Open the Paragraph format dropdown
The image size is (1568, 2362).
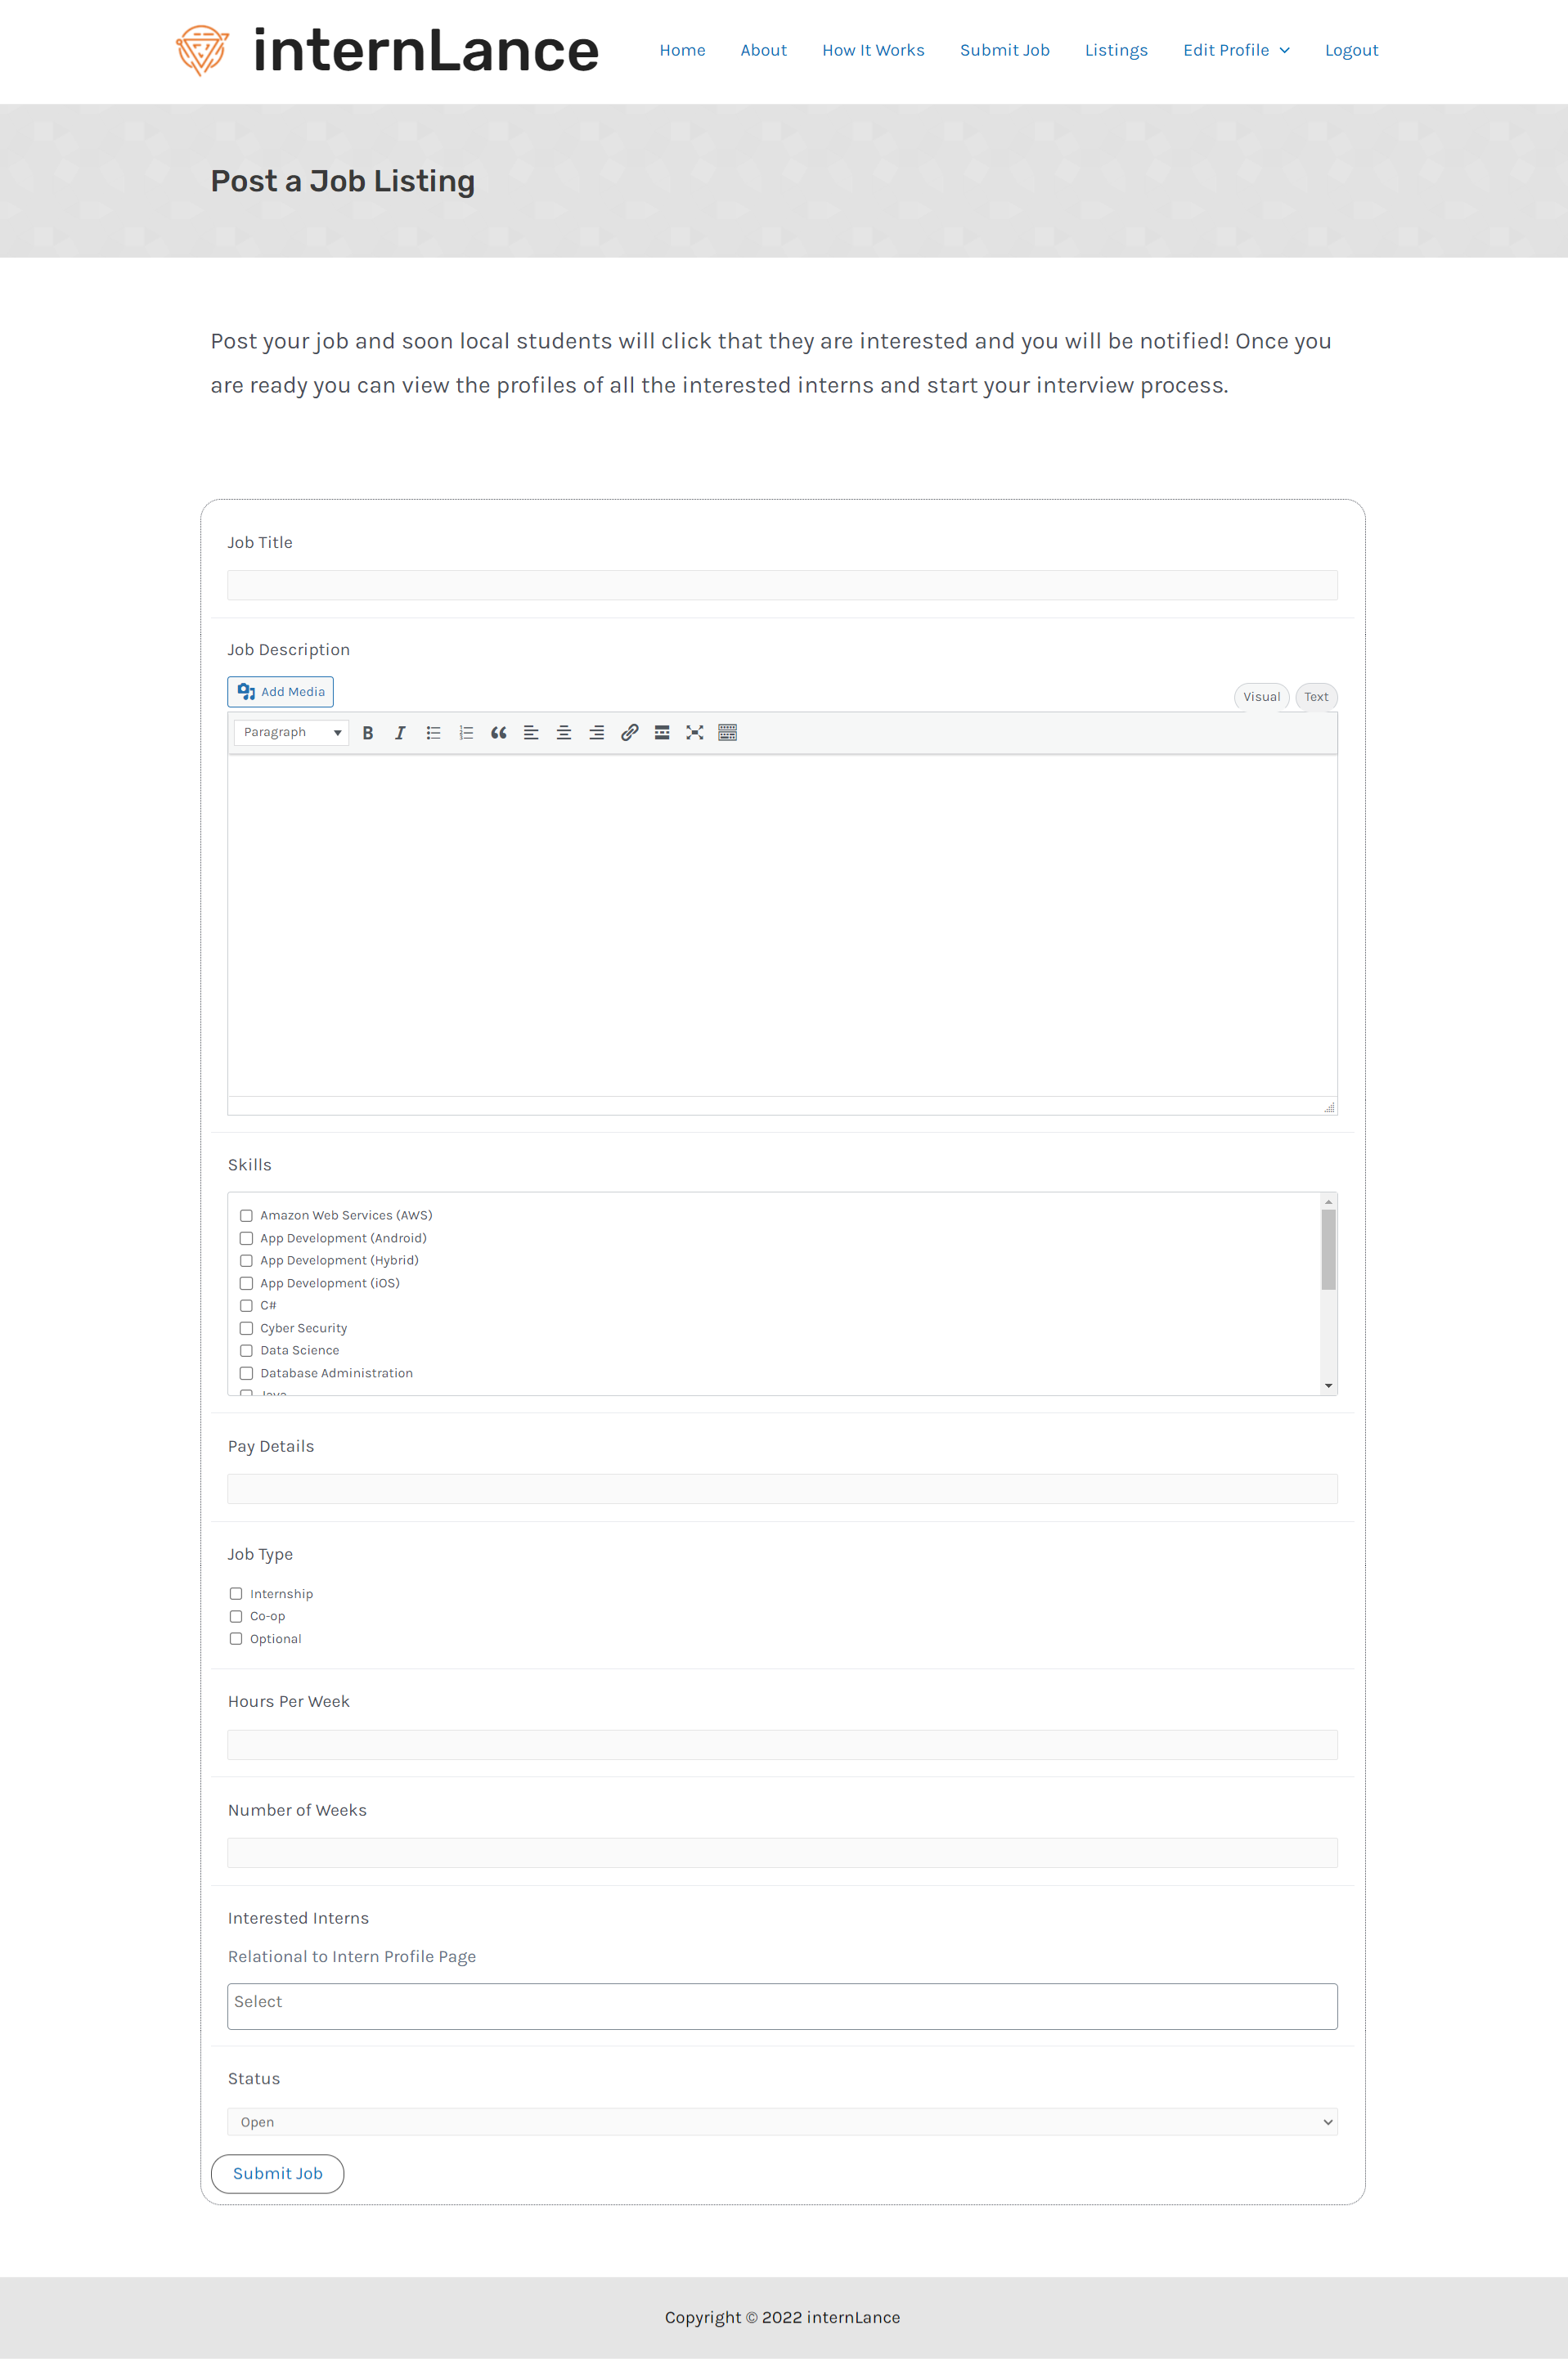pyautogui.click(x=291, y=733)
